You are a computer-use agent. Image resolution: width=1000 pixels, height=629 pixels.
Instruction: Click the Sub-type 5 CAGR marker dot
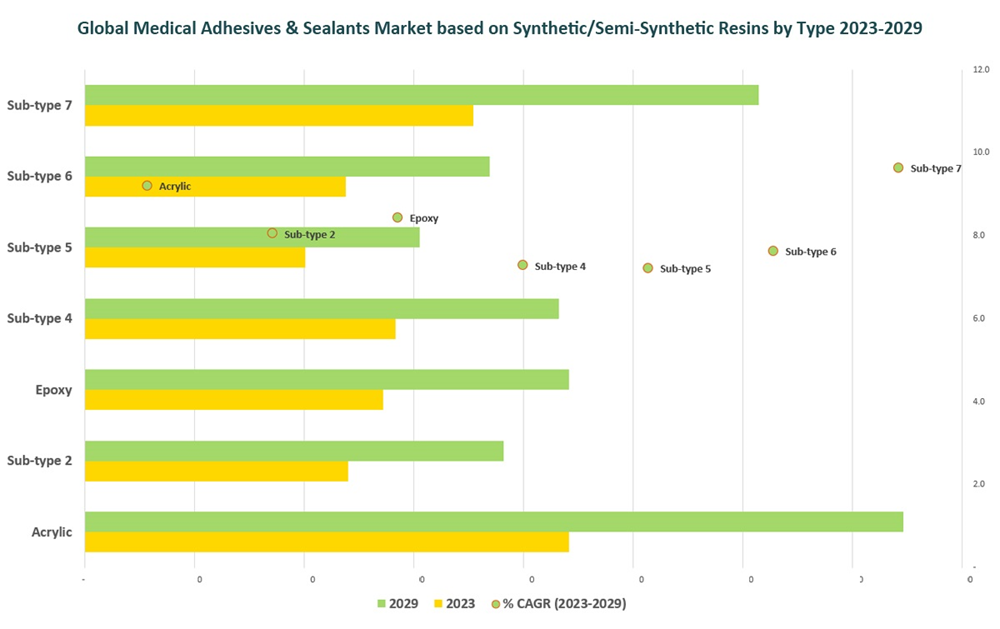pos(648,268)
